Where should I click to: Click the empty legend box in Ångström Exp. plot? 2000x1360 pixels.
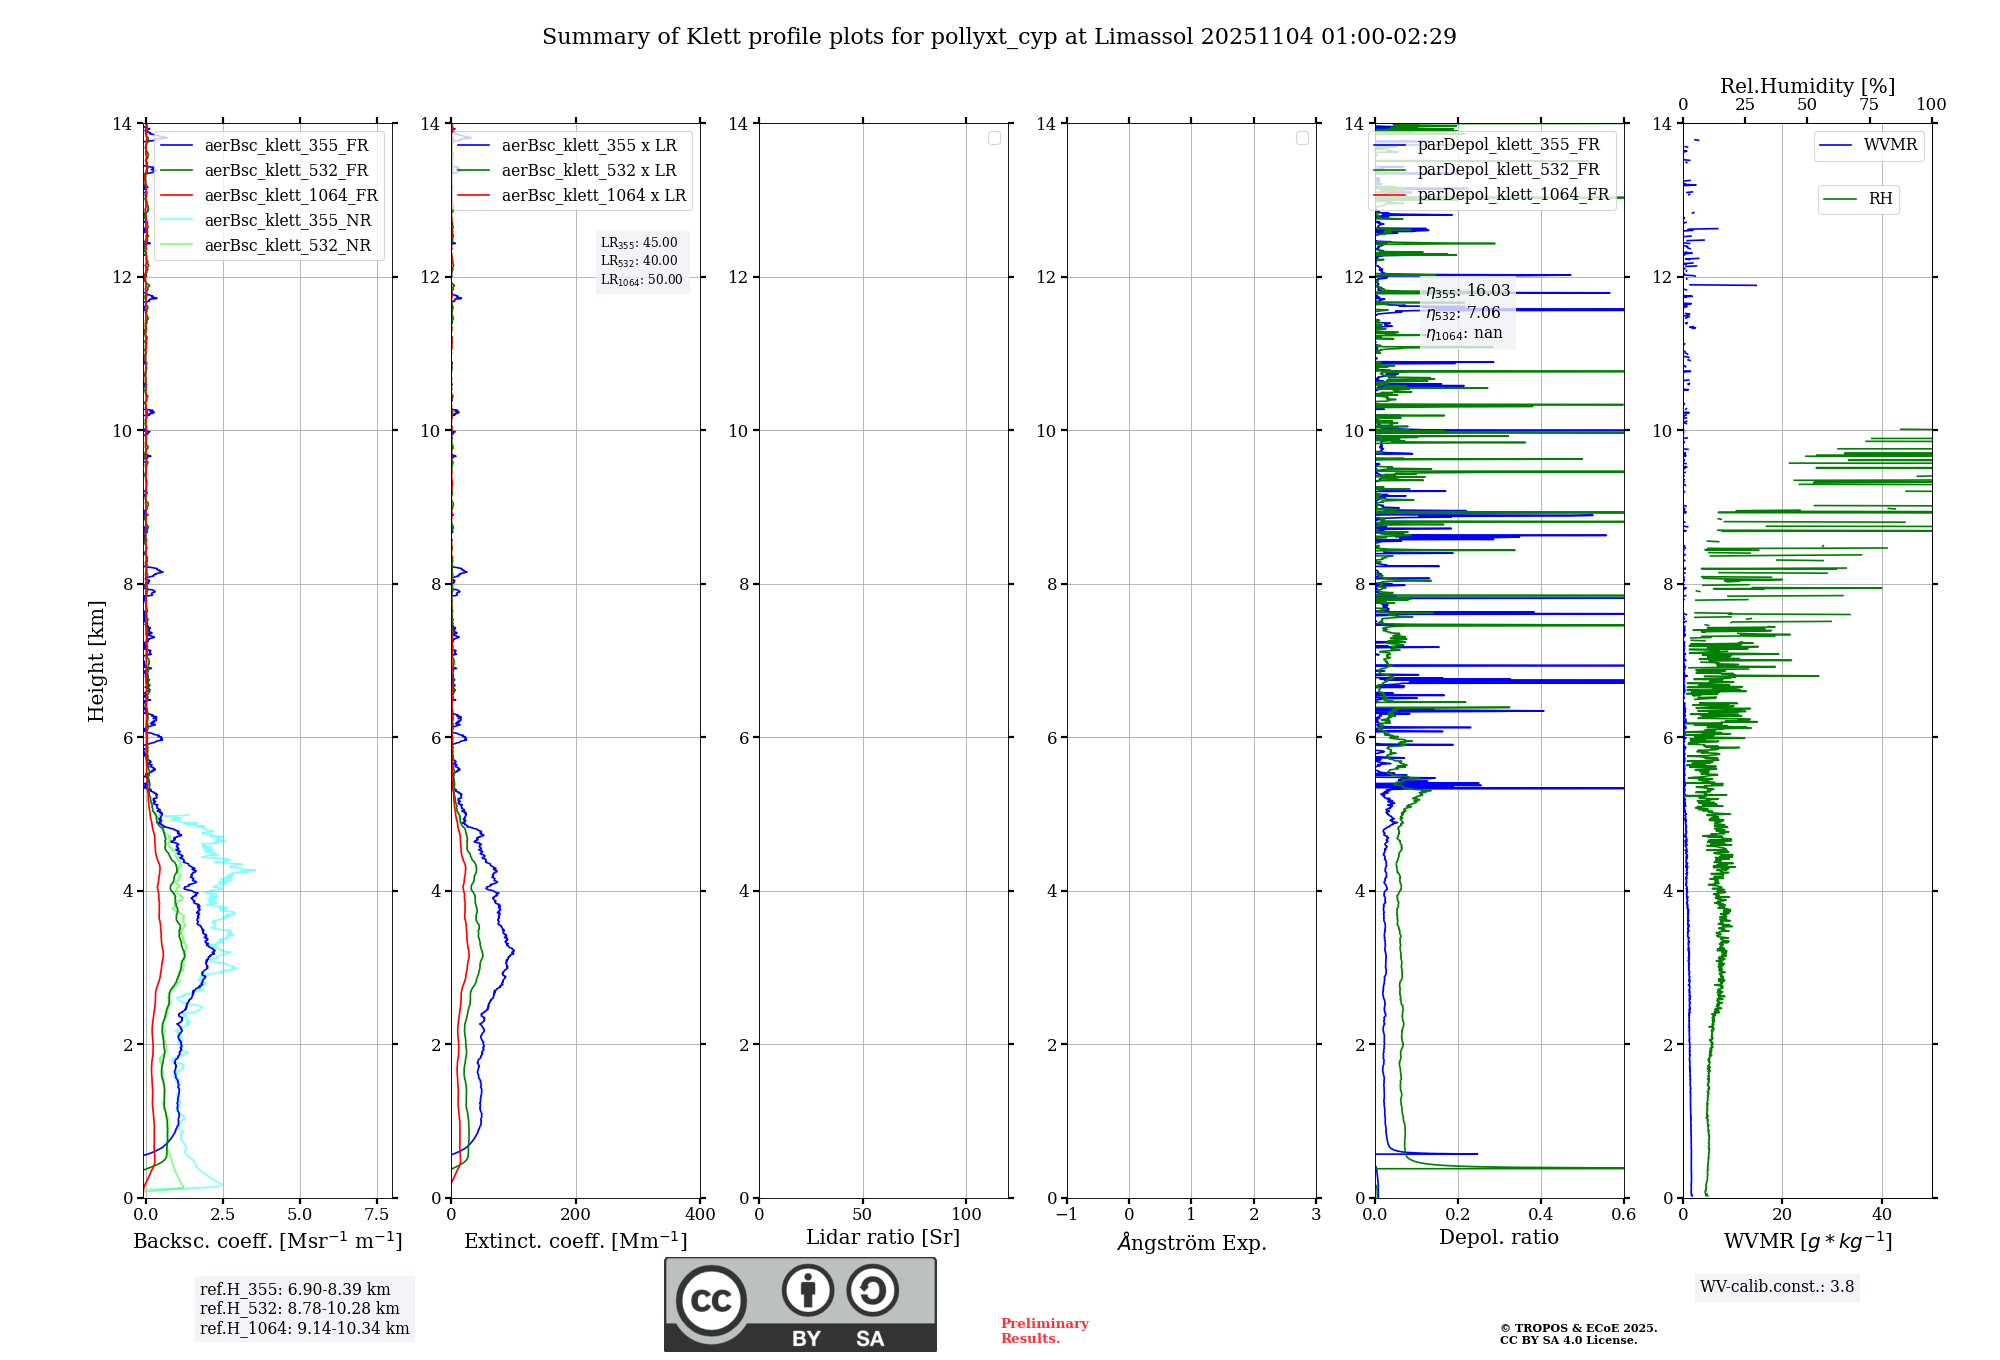[1302, 138]
